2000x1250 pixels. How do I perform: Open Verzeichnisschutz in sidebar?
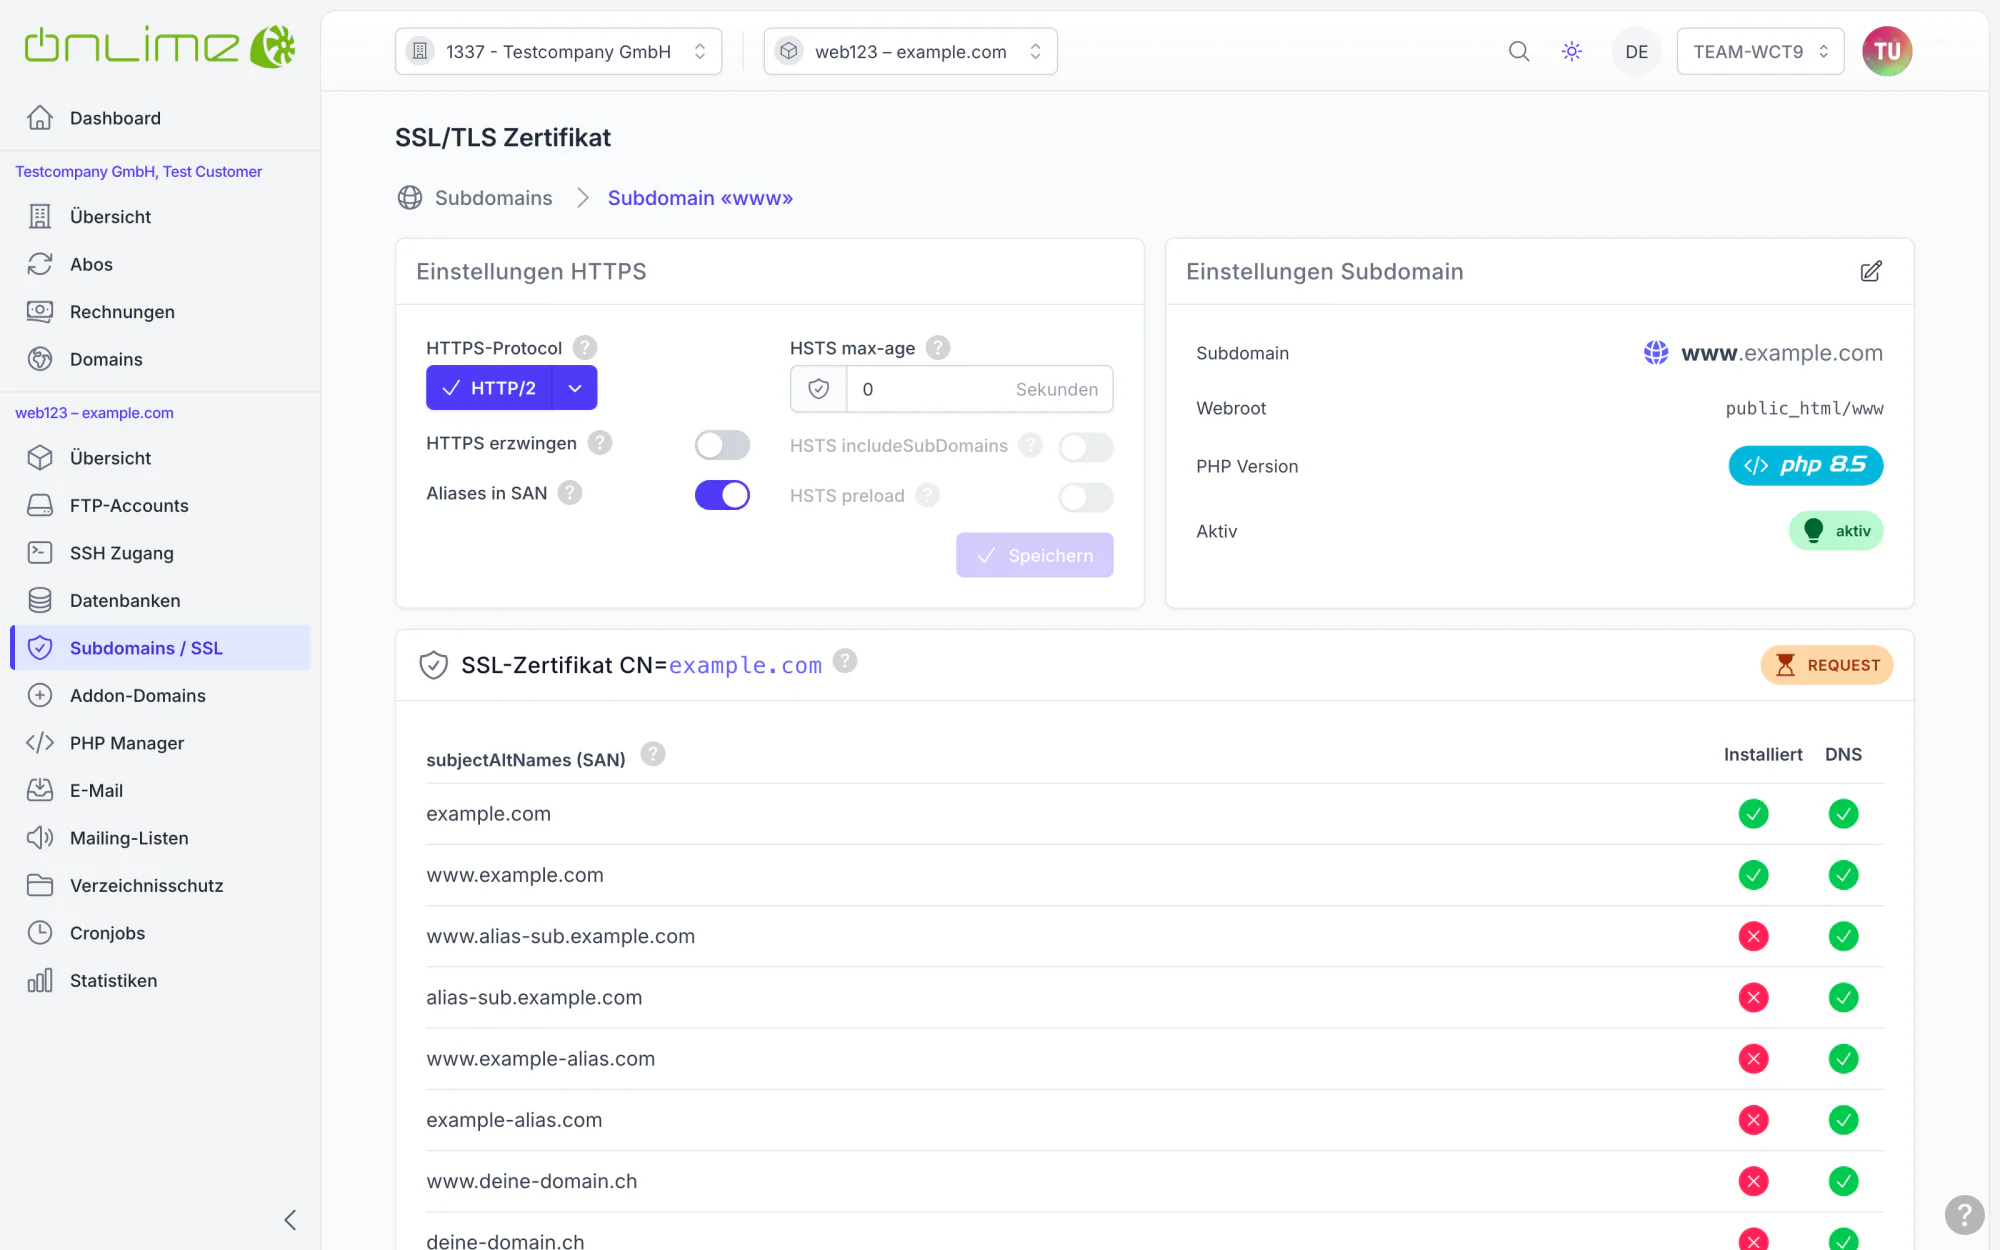(x=160, y=885)
